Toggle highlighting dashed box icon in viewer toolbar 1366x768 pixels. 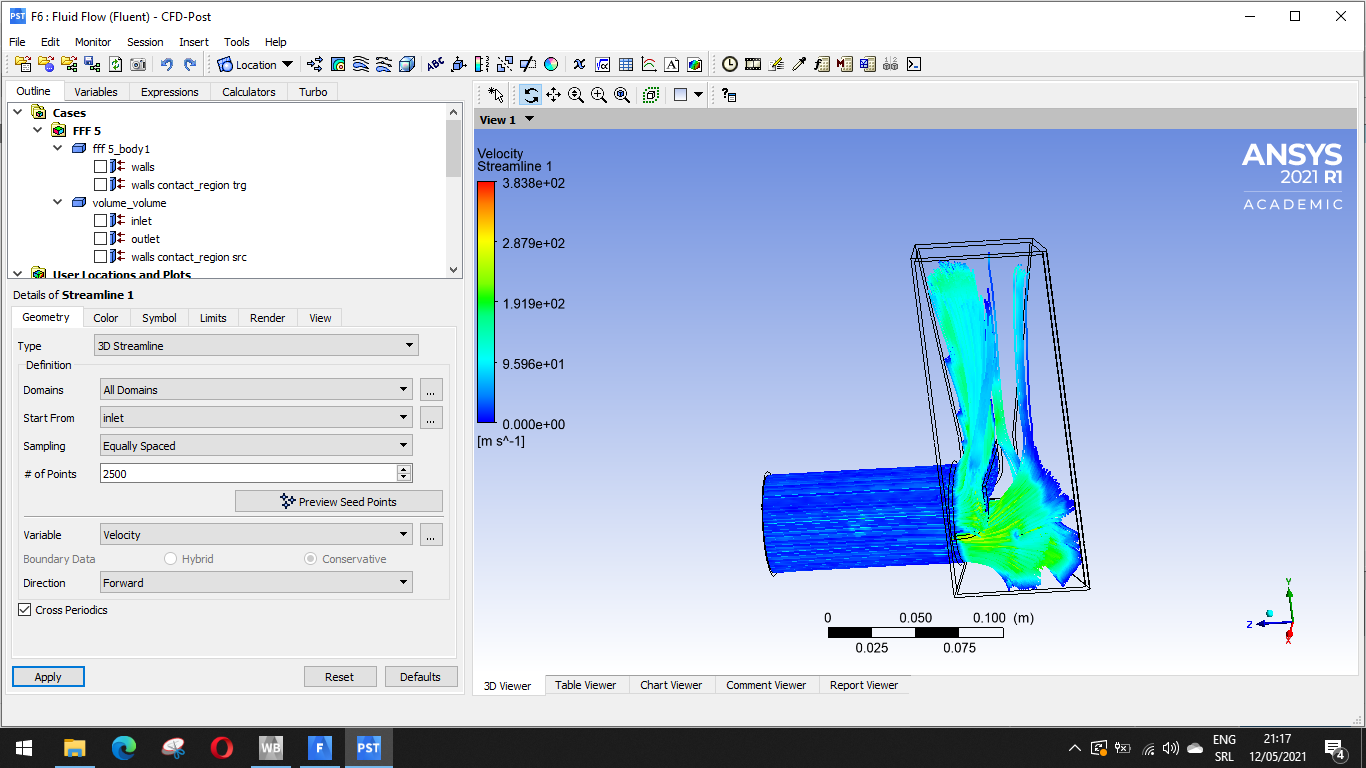pyautogui.click(x=651, y=95)
